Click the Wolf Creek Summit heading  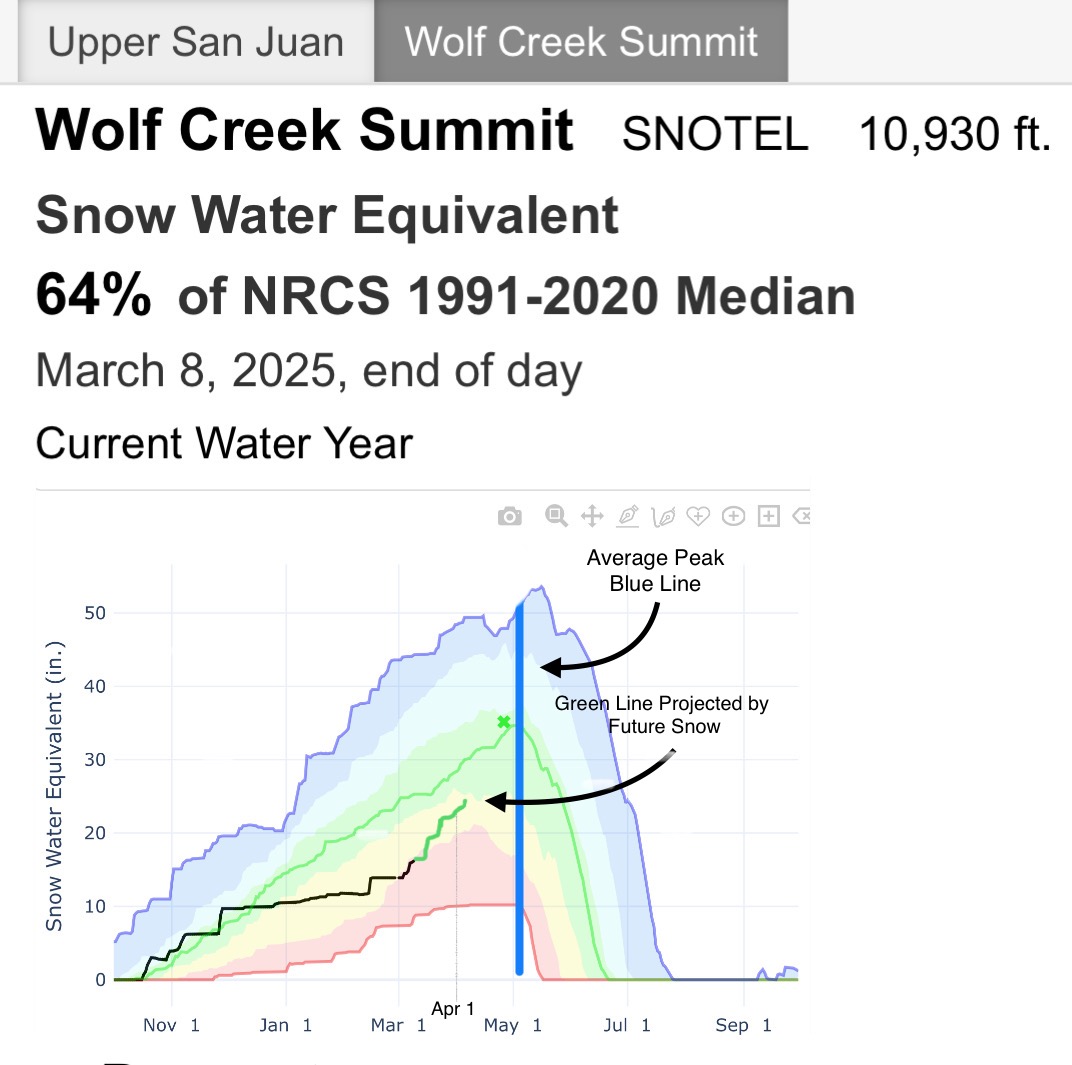(305, 131)
